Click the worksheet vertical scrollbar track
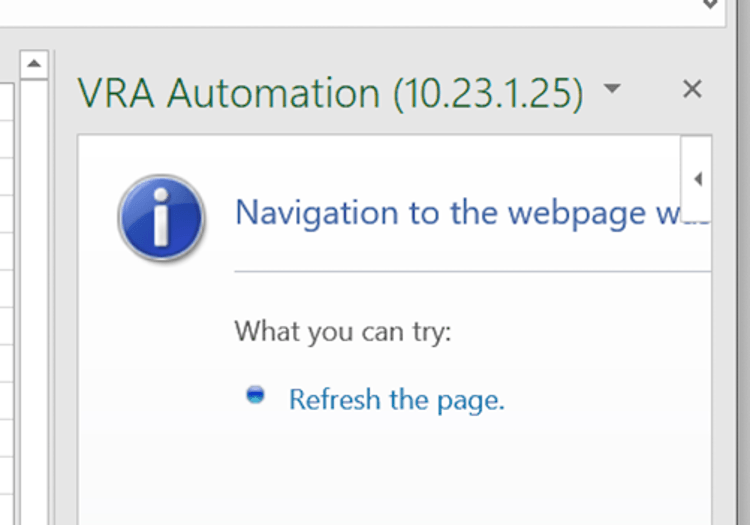Screen dimensions: 750x525 (x=34, y=300)
